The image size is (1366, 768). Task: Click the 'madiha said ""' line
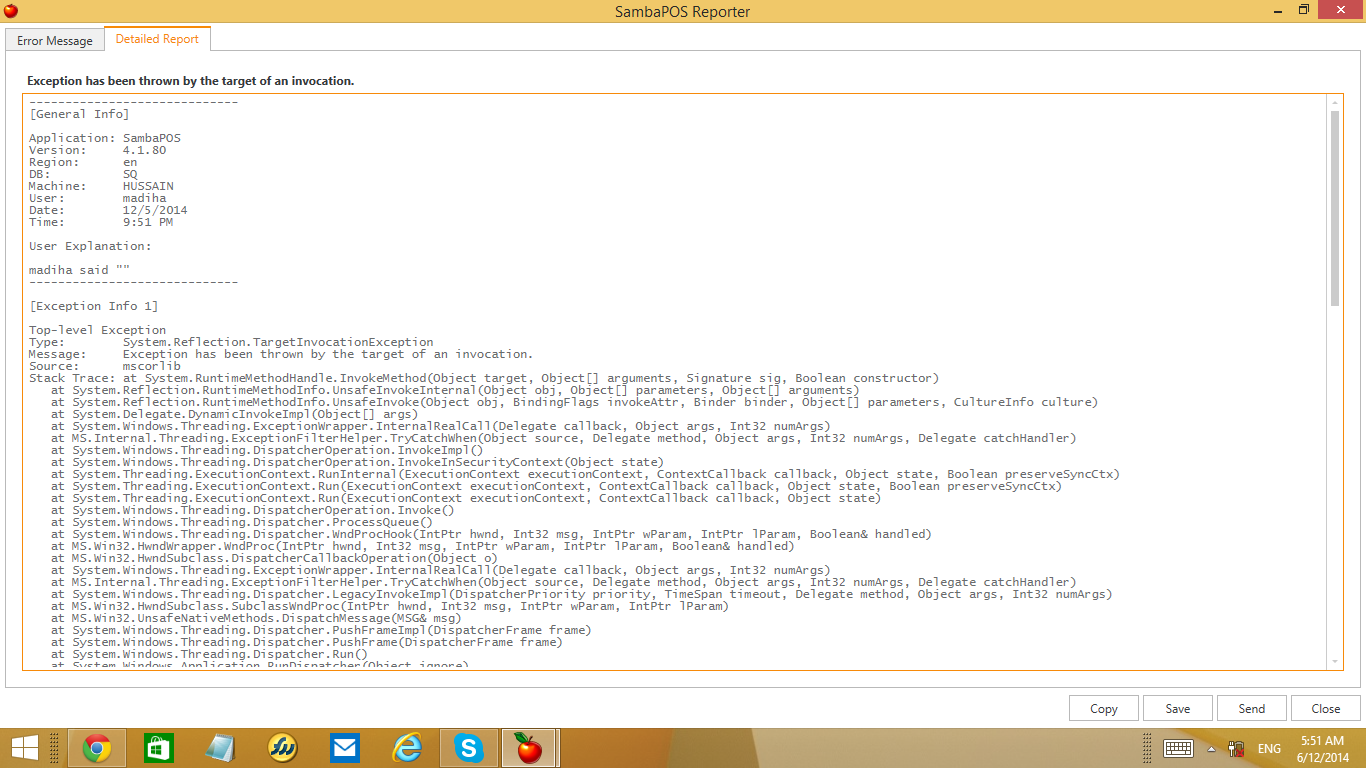point(79,270)
